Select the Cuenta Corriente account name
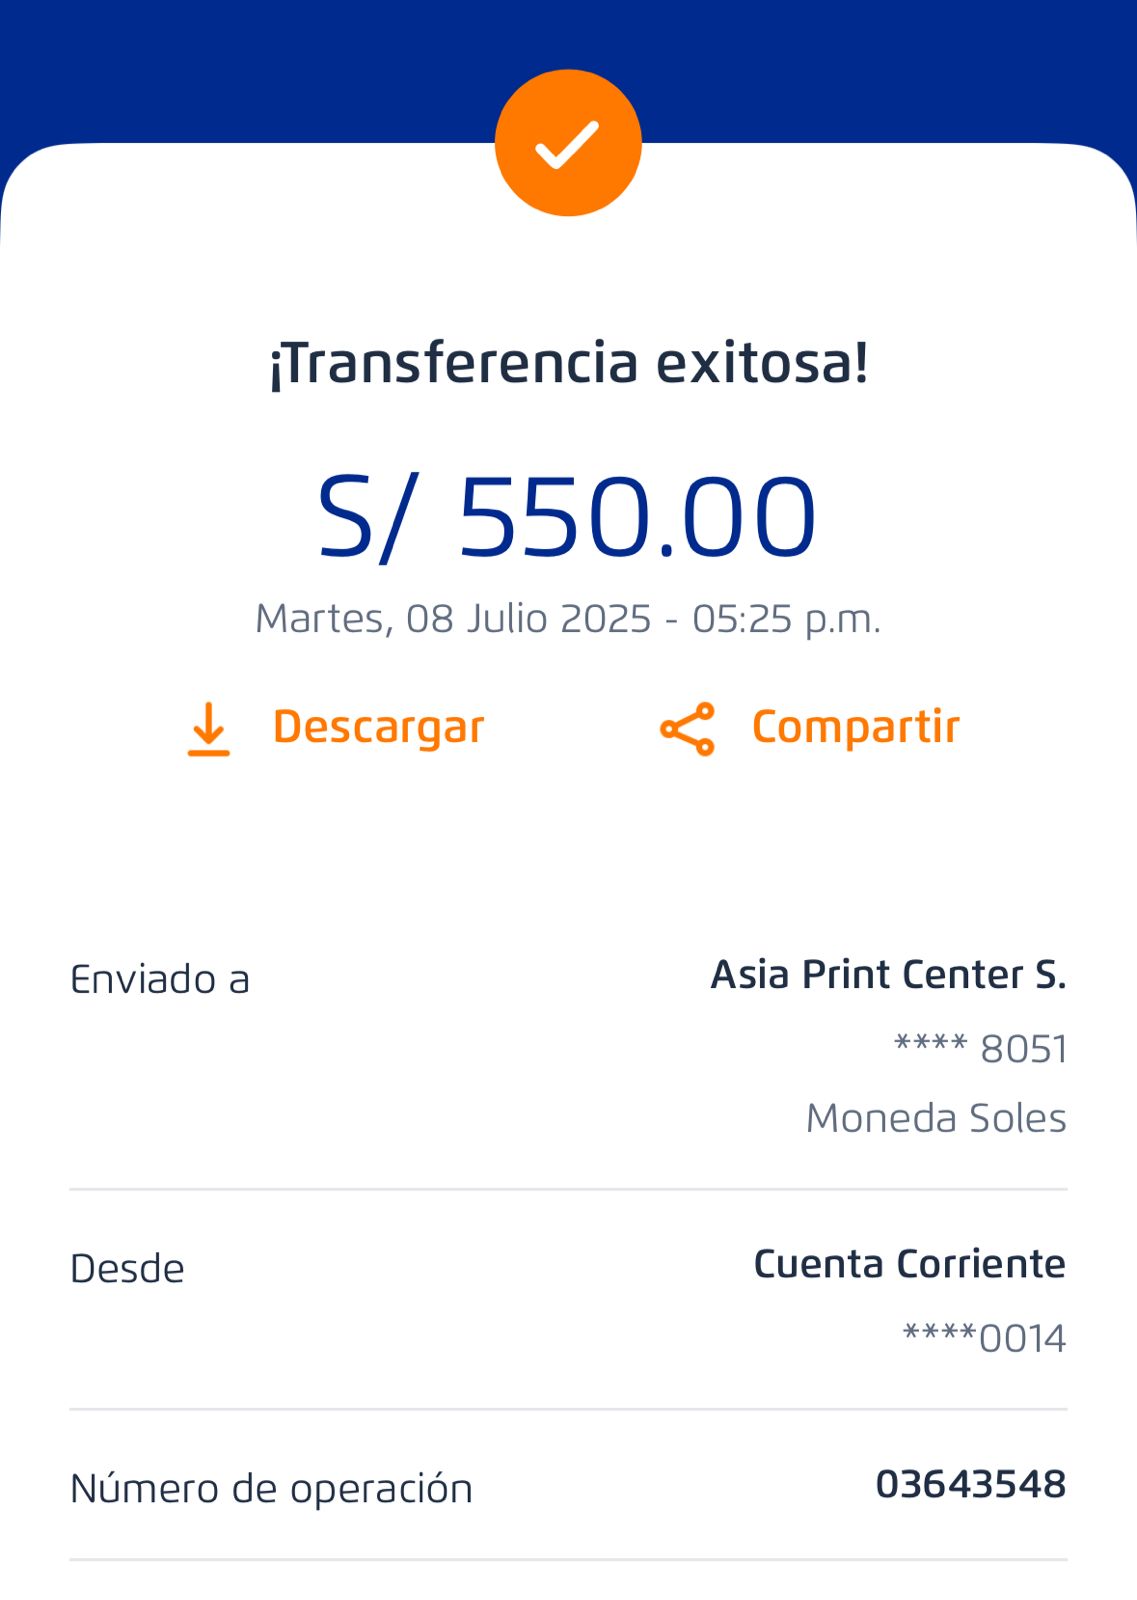Viewport: 1137px width, 1600px height. 909,1264
